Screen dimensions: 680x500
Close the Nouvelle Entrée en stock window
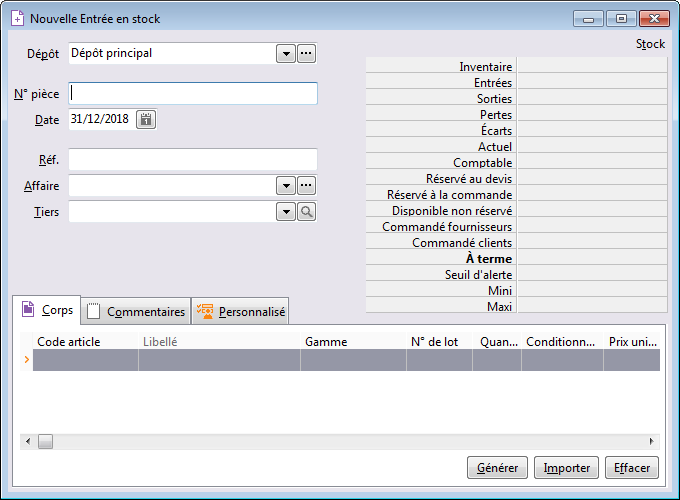tap(654, 19)
